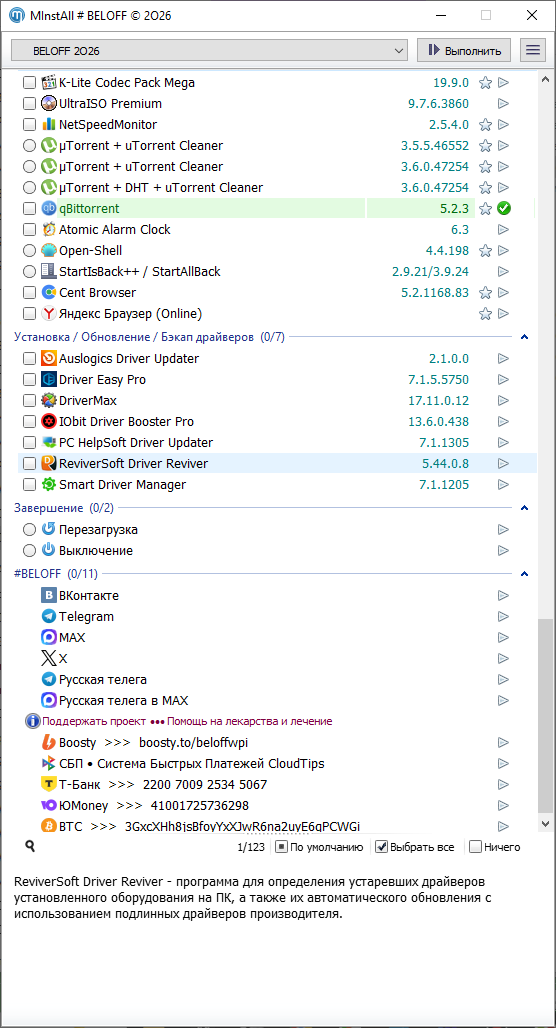The width and height of the screenshot is (556, 1028).
Task: Click the Driver Easy Pro icon
Action: 49,380
